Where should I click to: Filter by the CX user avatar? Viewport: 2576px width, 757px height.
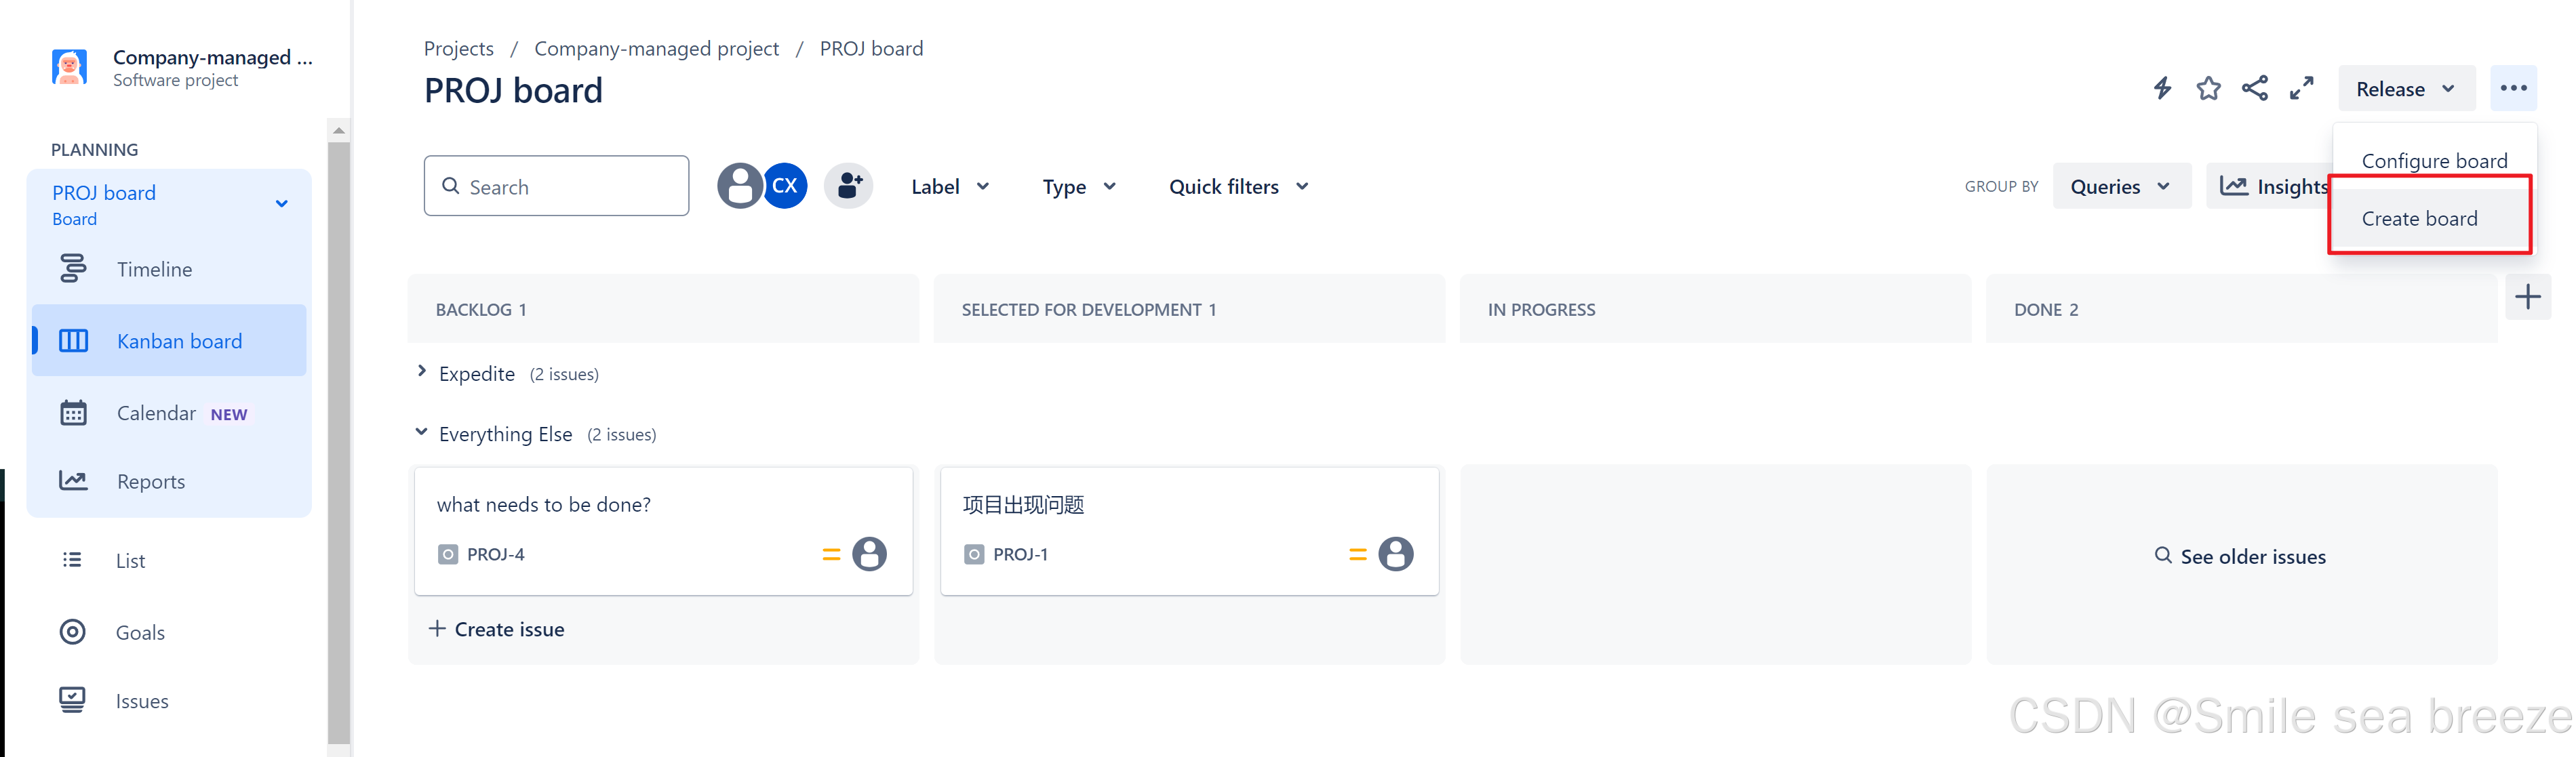tap(786, 186)
